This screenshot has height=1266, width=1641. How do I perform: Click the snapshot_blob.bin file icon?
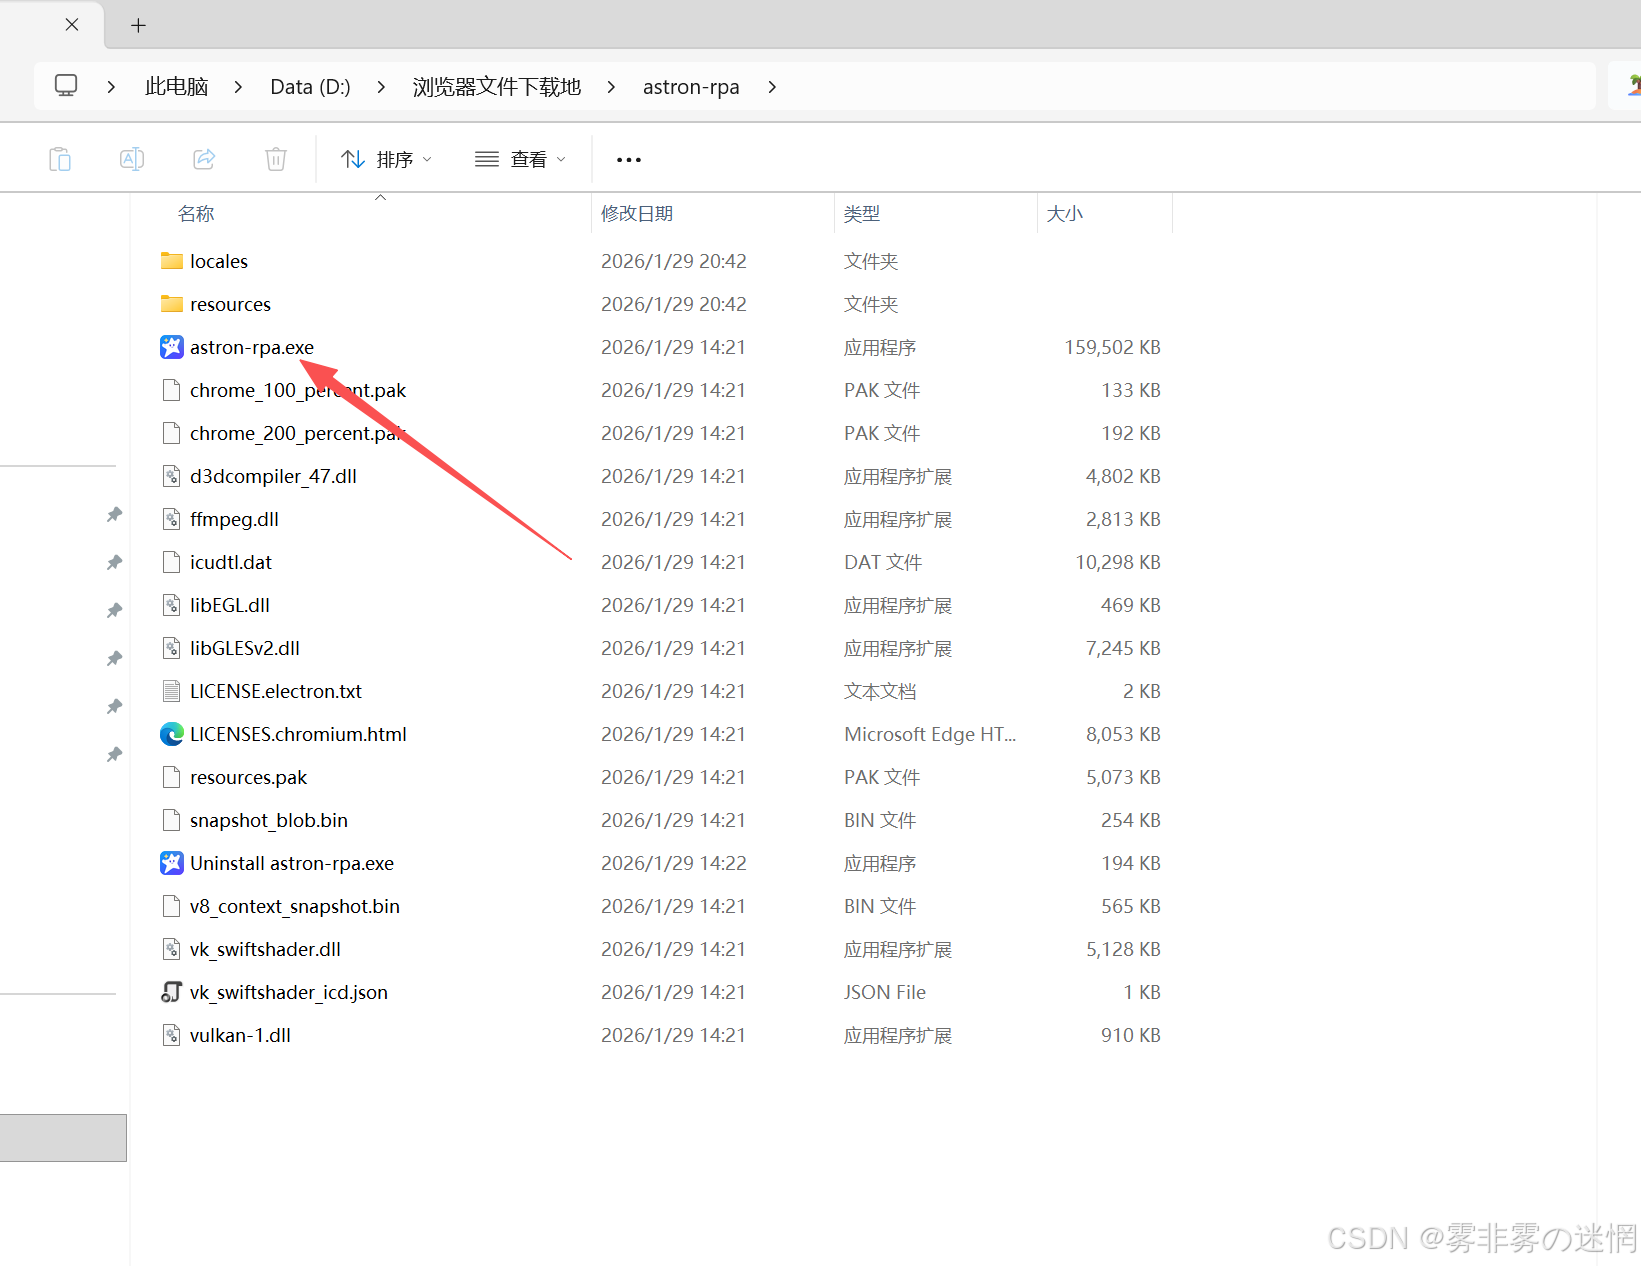pos(172,820)
